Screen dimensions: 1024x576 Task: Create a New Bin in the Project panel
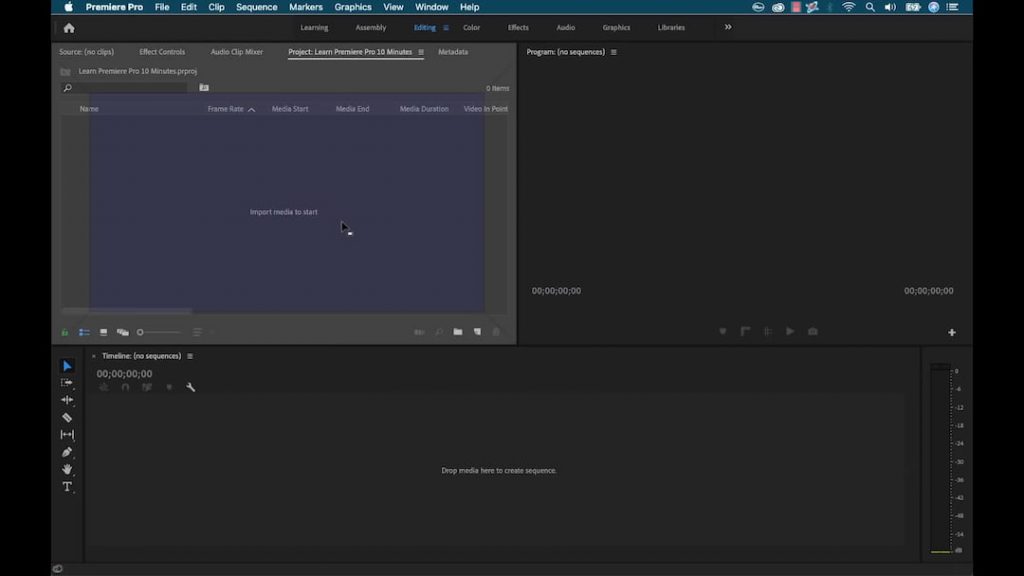[x=457, y=332]
